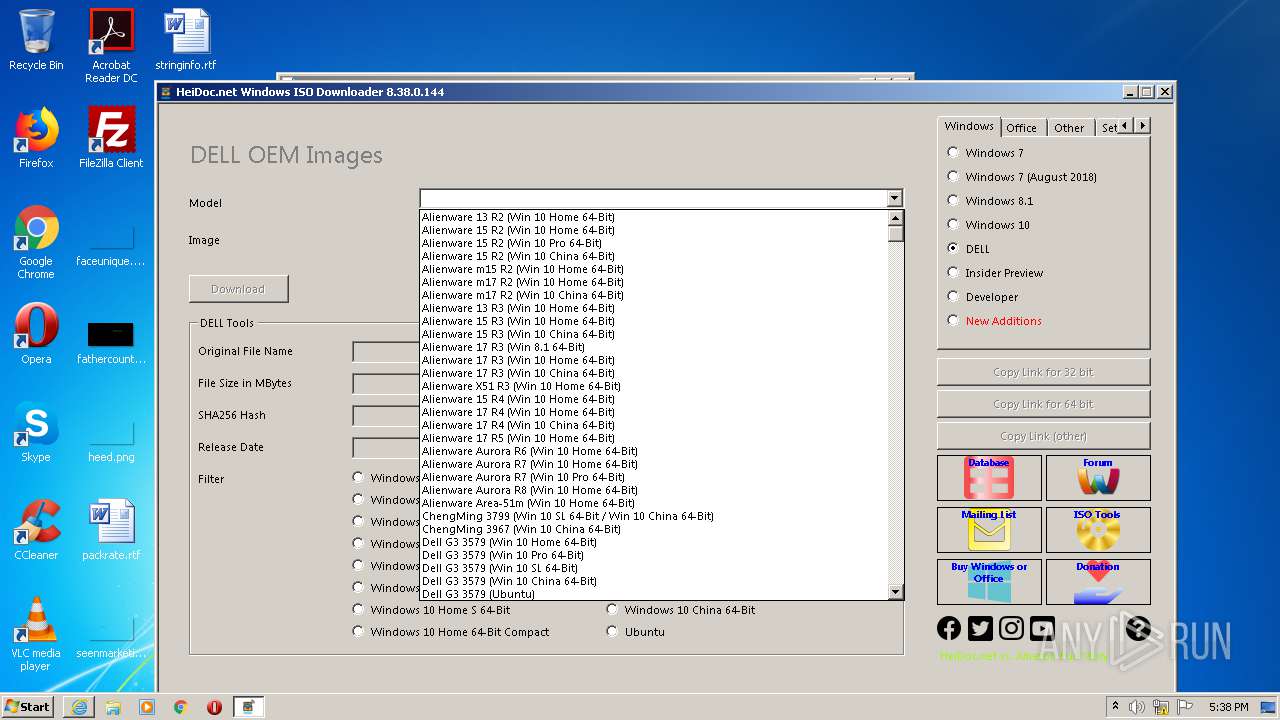Collapse the Model dropdown arrow
The image size is (1280, 720).
894,198
